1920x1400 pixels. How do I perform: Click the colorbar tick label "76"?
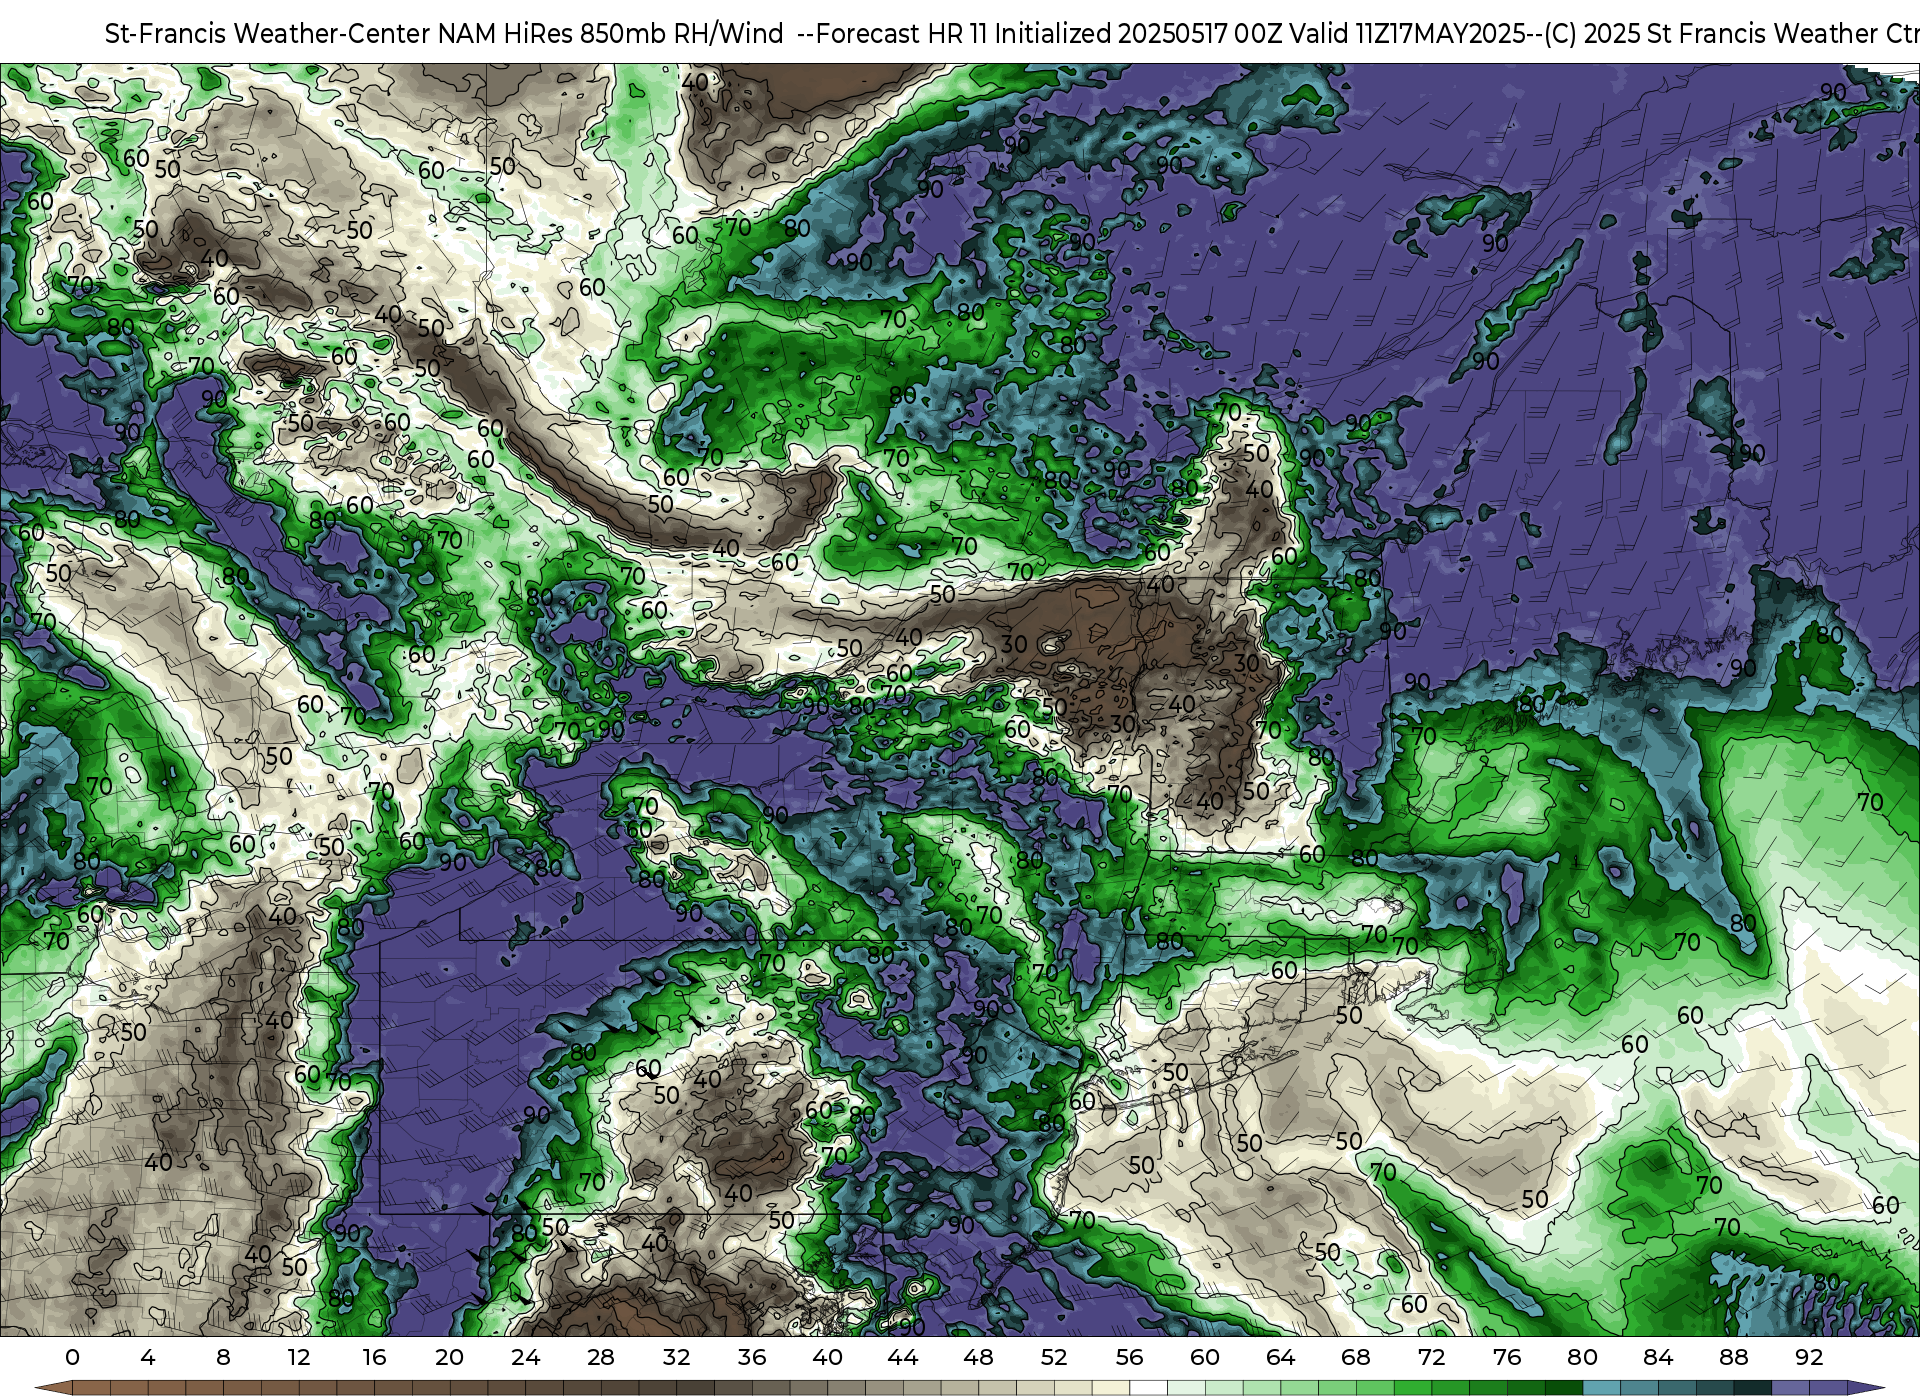[1507, 1358]
